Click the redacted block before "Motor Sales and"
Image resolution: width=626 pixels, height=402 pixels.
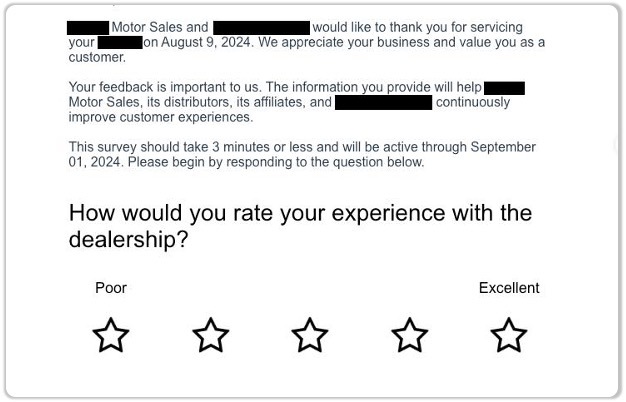coord(87,27)
